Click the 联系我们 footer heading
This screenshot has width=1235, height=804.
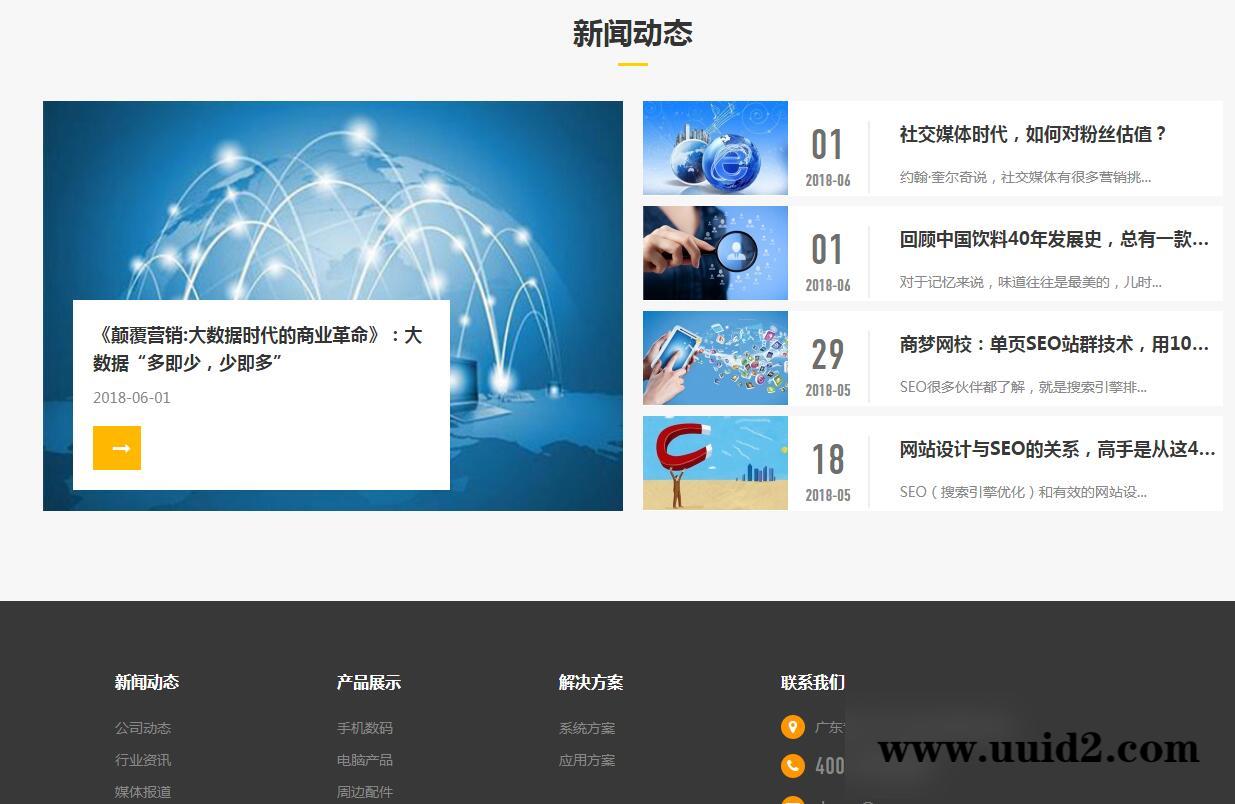[812, 682]
